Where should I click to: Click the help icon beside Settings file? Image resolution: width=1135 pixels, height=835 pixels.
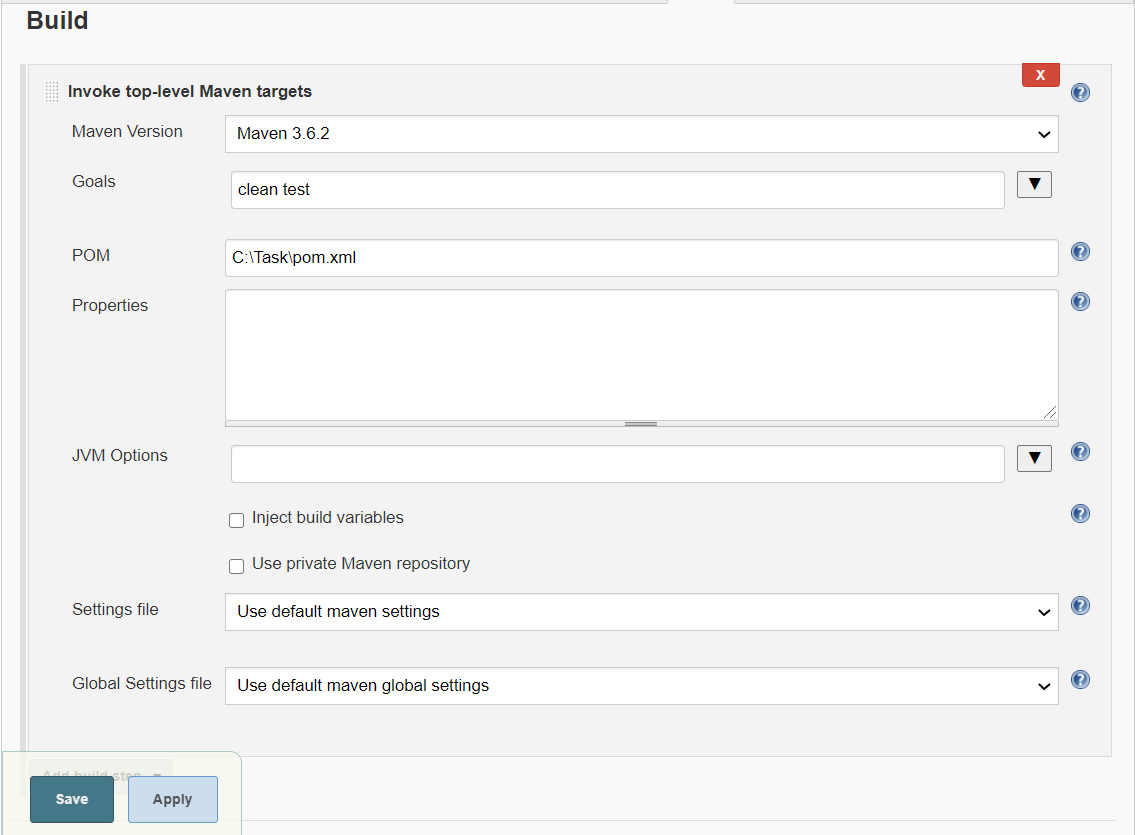[1080, 605]
